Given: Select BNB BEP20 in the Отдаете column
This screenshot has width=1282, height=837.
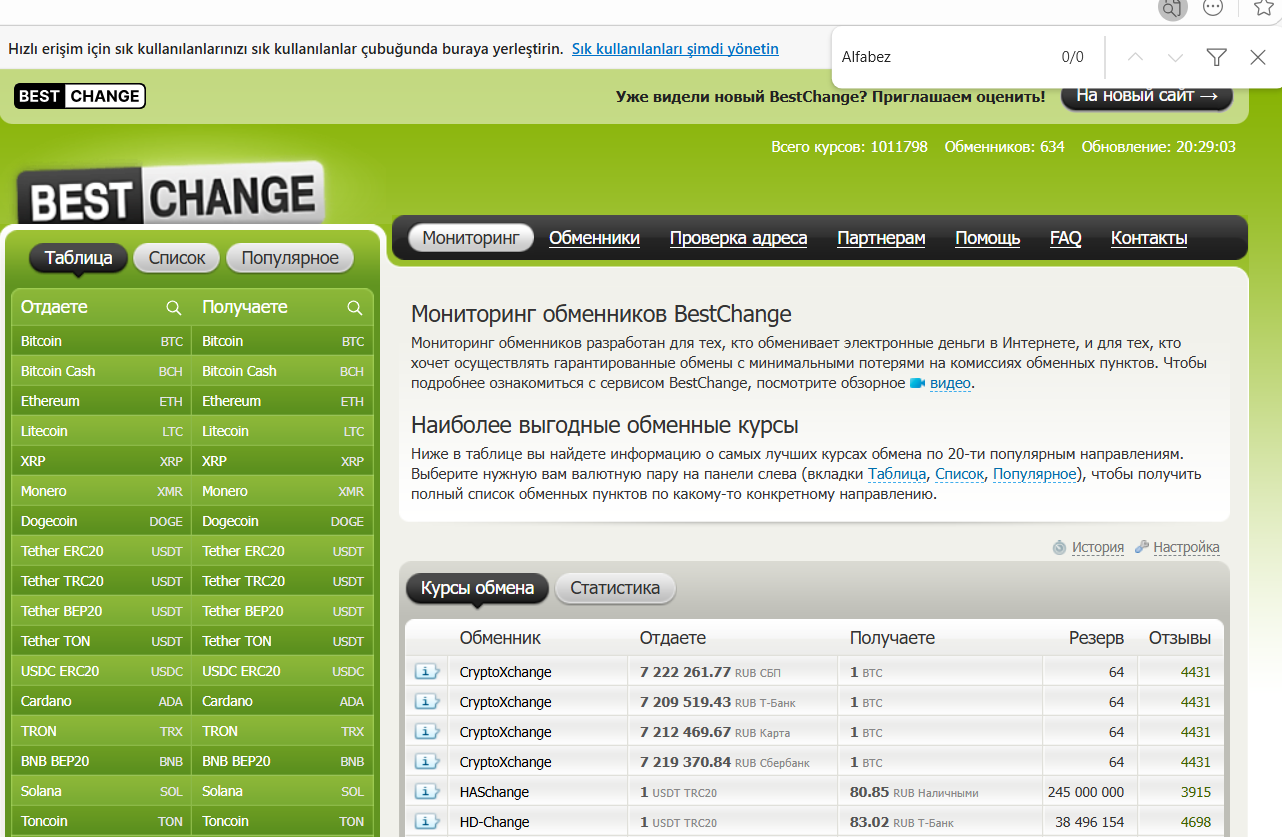Looking at the screenshot, I should point(102,761).
